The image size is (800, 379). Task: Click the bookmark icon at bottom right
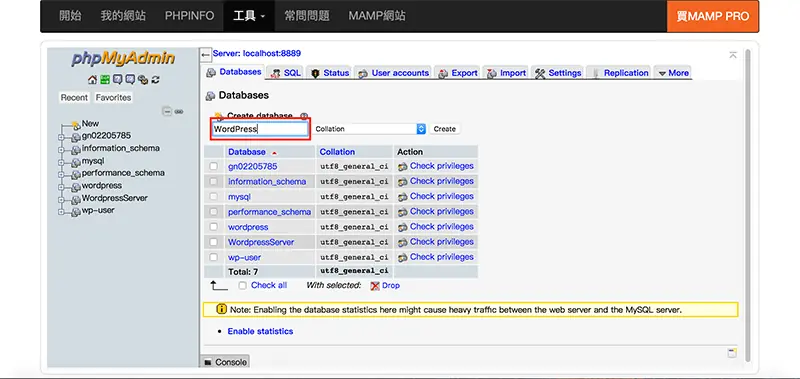(x=732, y=352)
